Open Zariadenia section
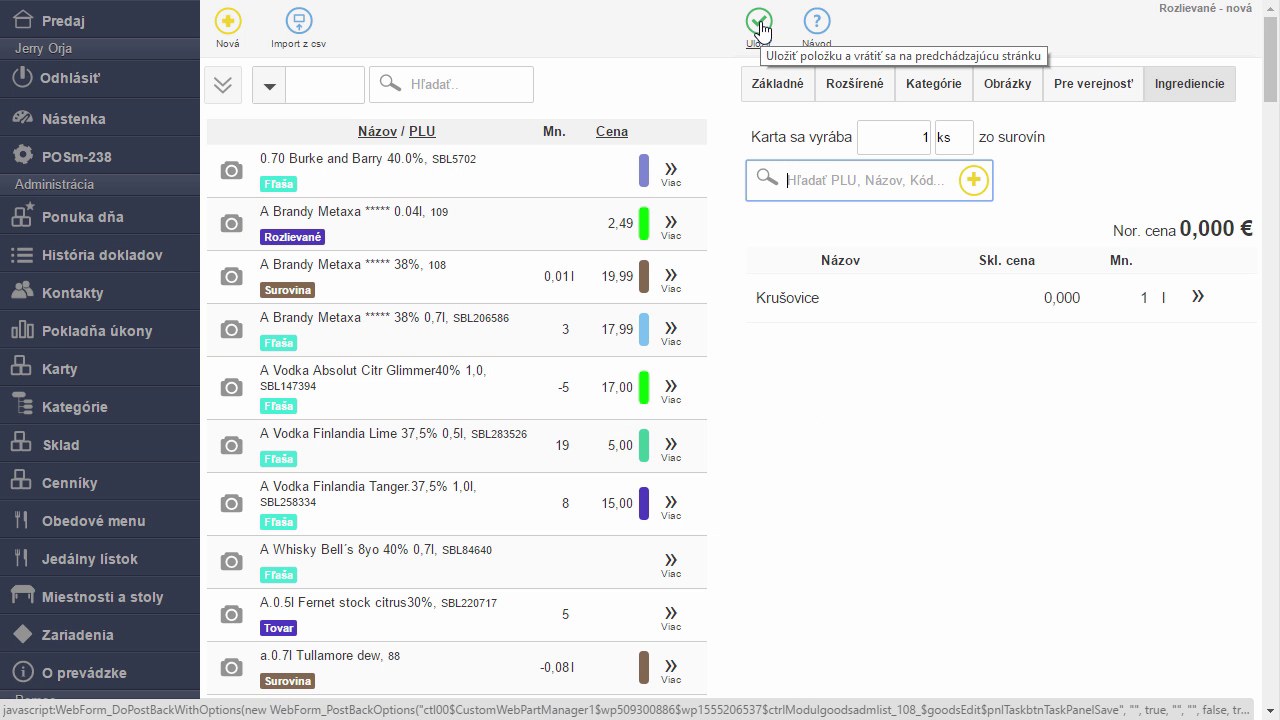The height and width of the screenshot is (720, 1280). 100,634
